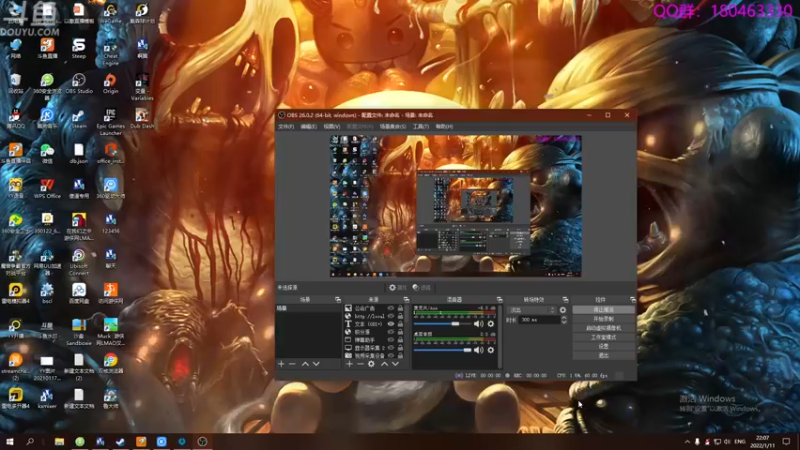Open WPS Office desktop shortcut

[47, 188]
